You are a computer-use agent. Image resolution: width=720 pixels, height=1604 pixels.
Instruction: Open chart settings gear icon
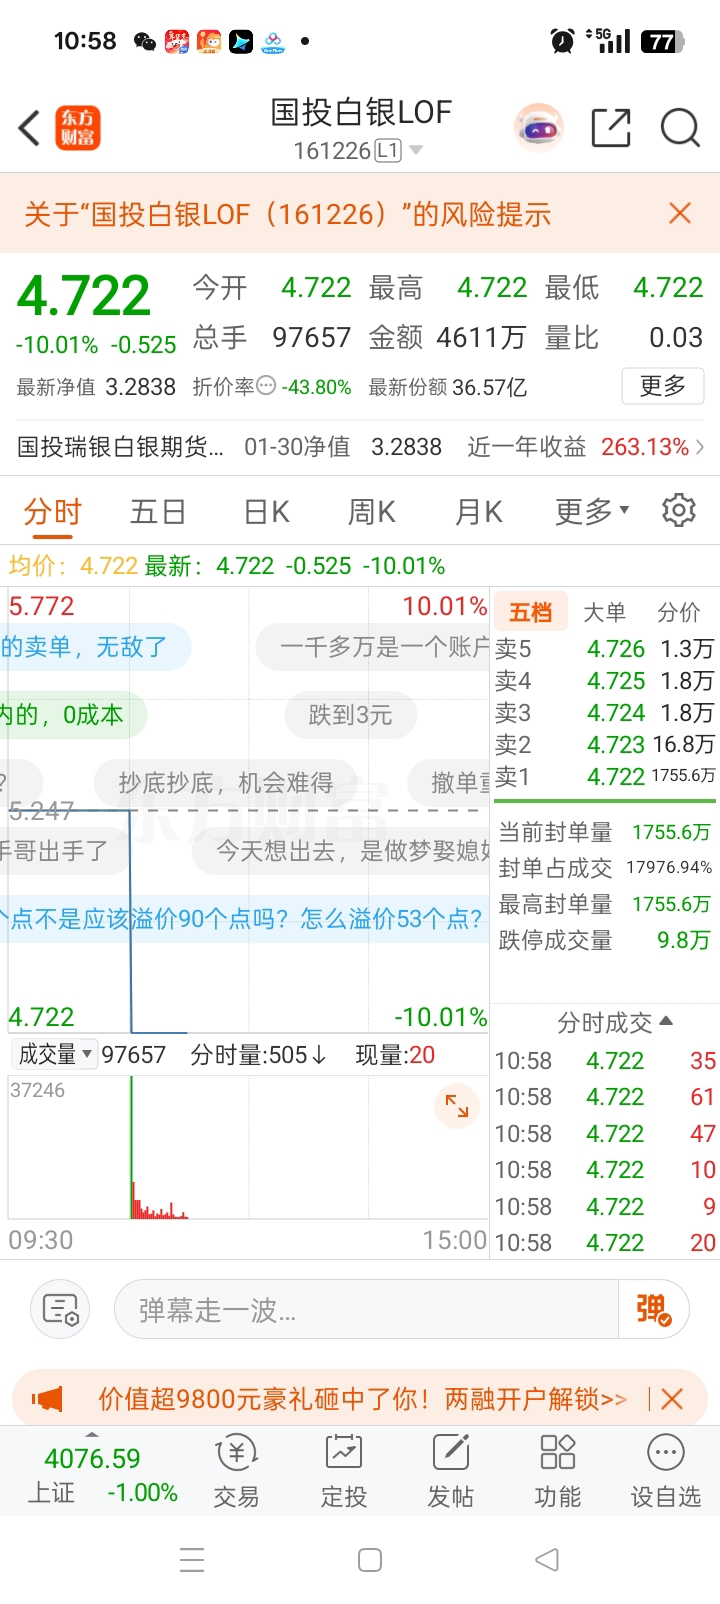coord(679,510)
